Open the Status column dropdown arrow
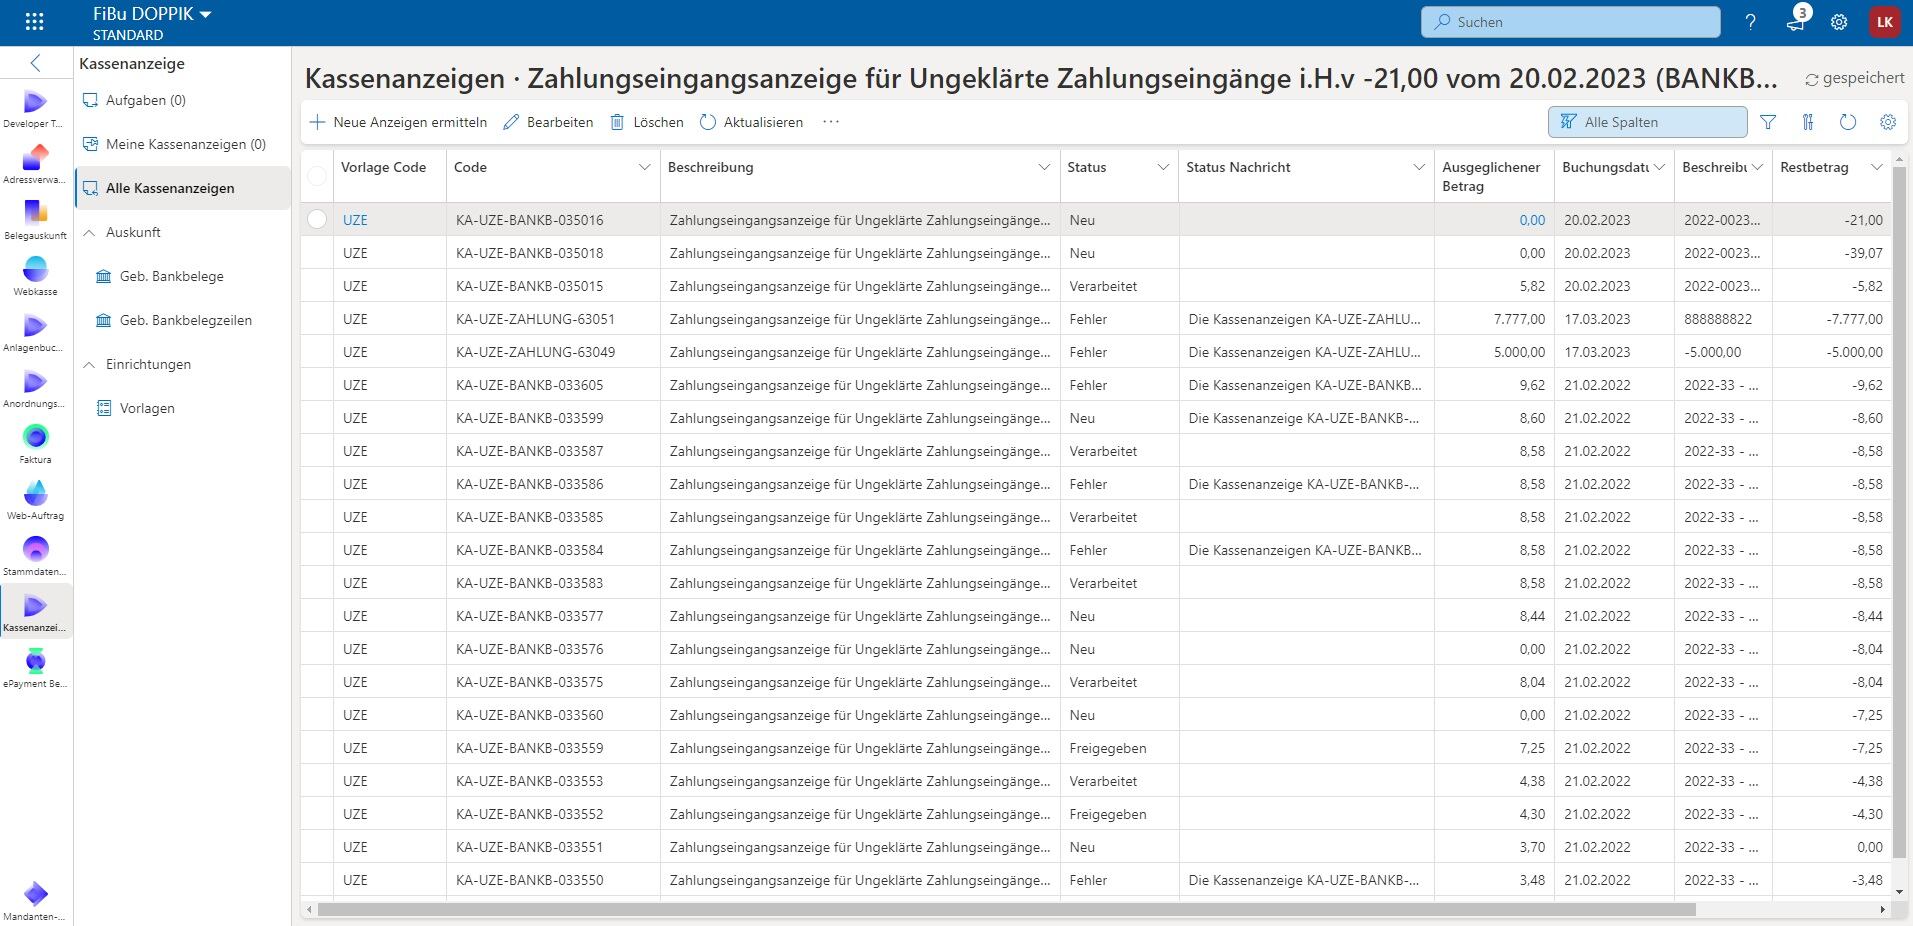 (x=1163, y=167)
